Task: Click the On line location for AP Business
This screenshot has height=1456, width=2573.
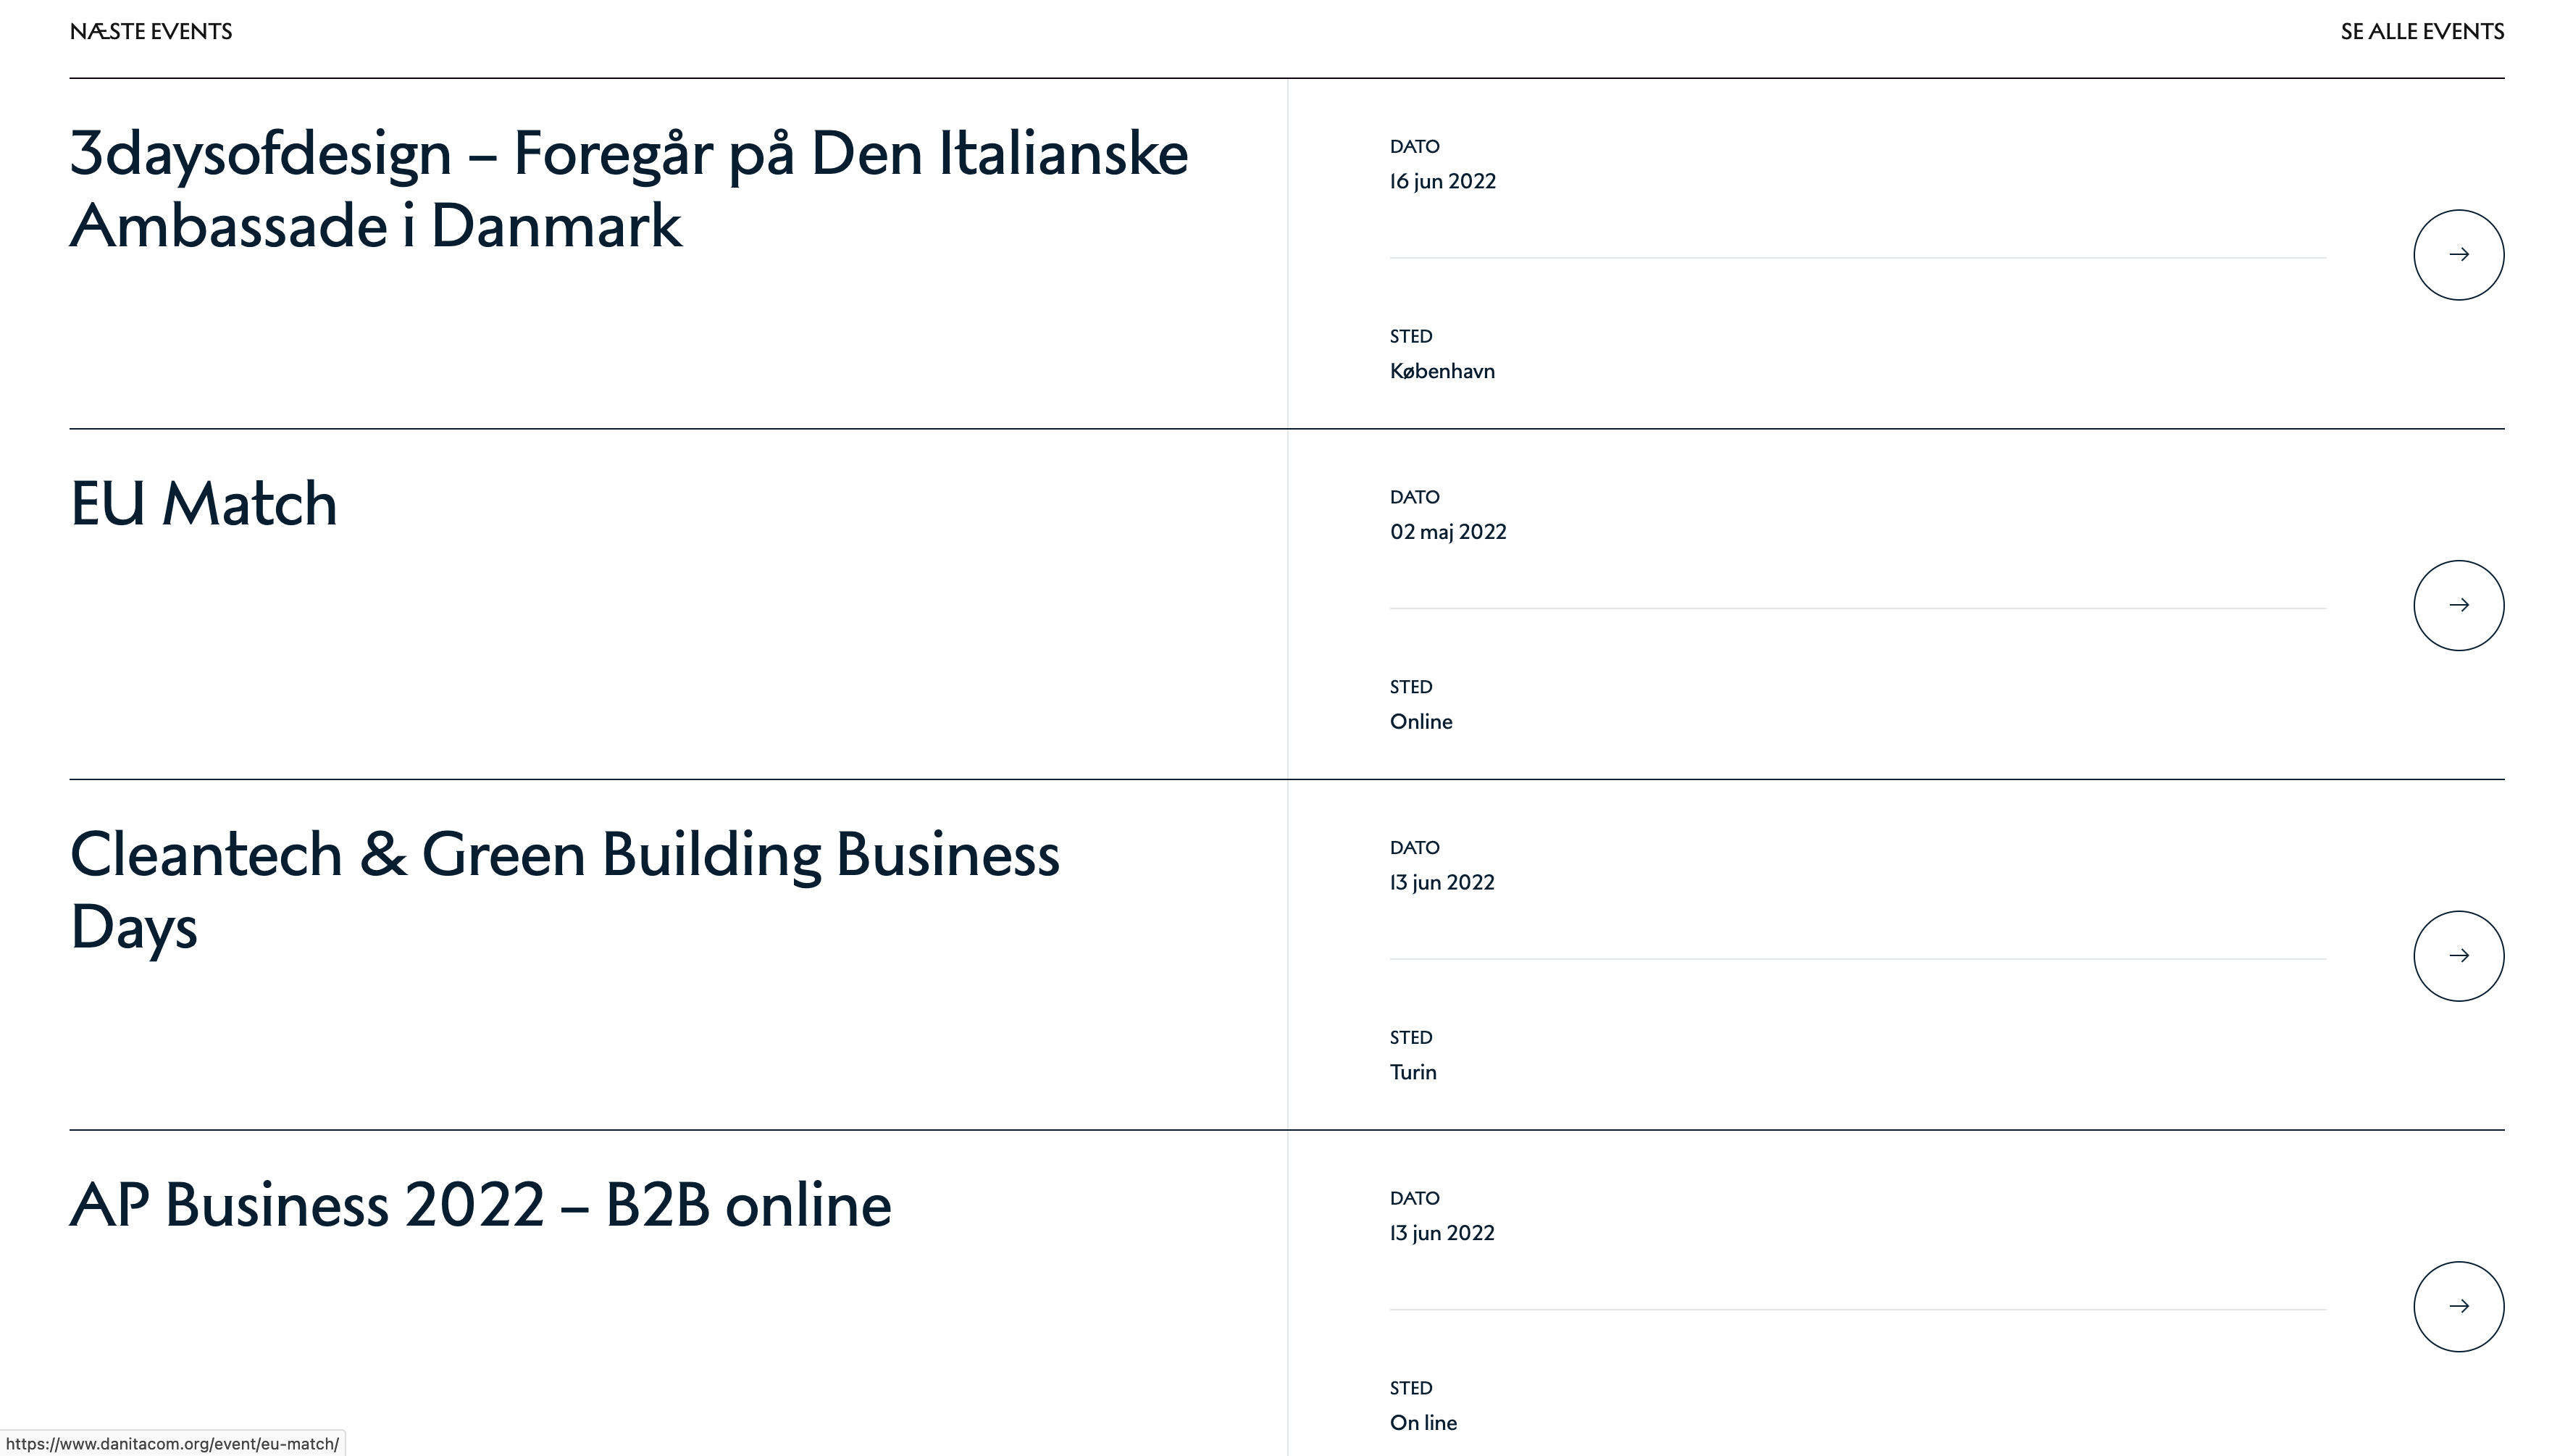Action: 1422,1423
